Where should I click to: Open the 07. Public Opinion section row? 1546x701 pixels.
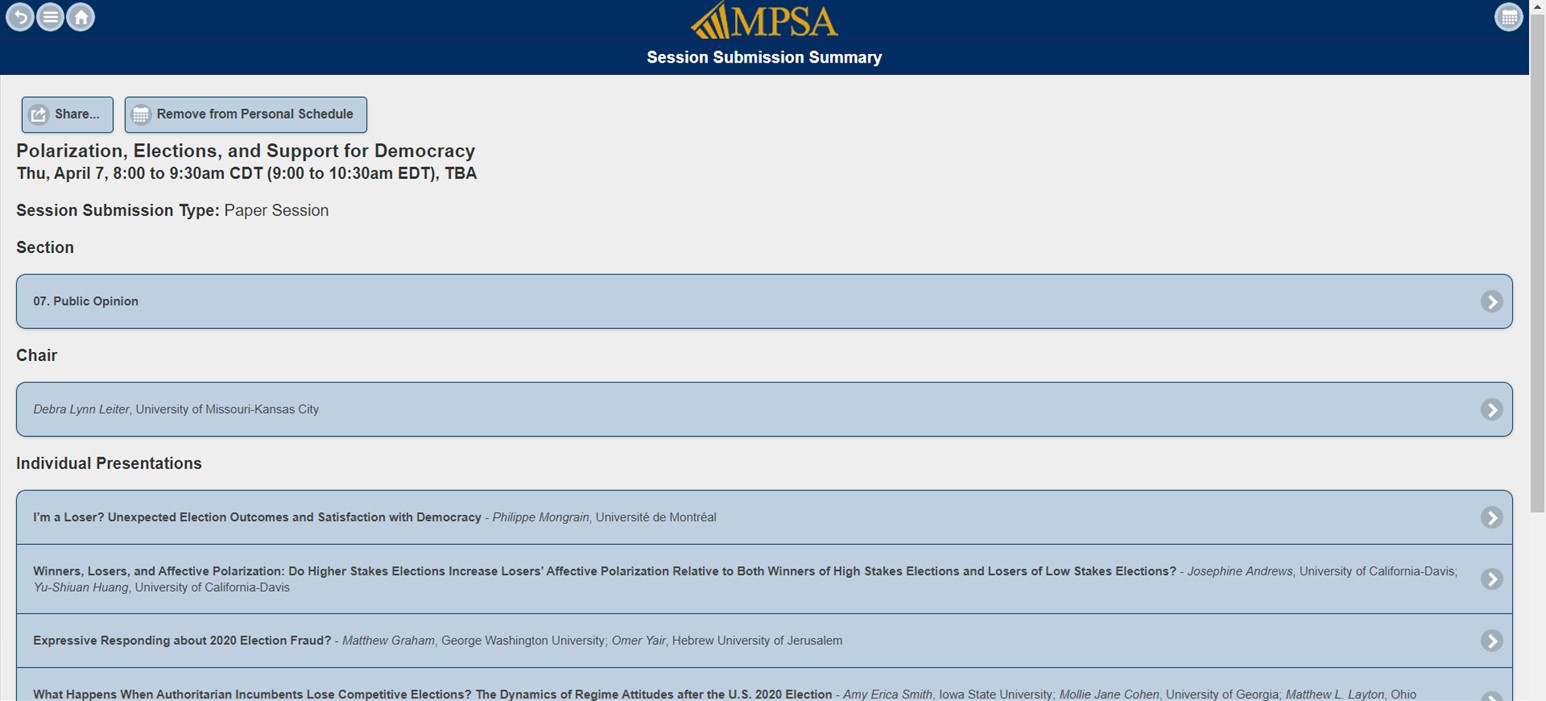point(764,301)
